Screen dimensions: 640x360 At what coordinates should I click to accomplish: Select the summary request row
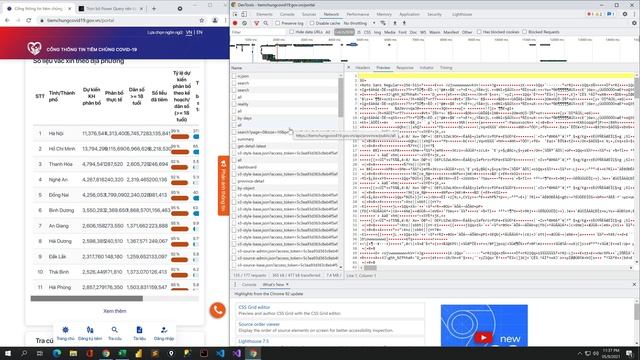click(285, 139)
